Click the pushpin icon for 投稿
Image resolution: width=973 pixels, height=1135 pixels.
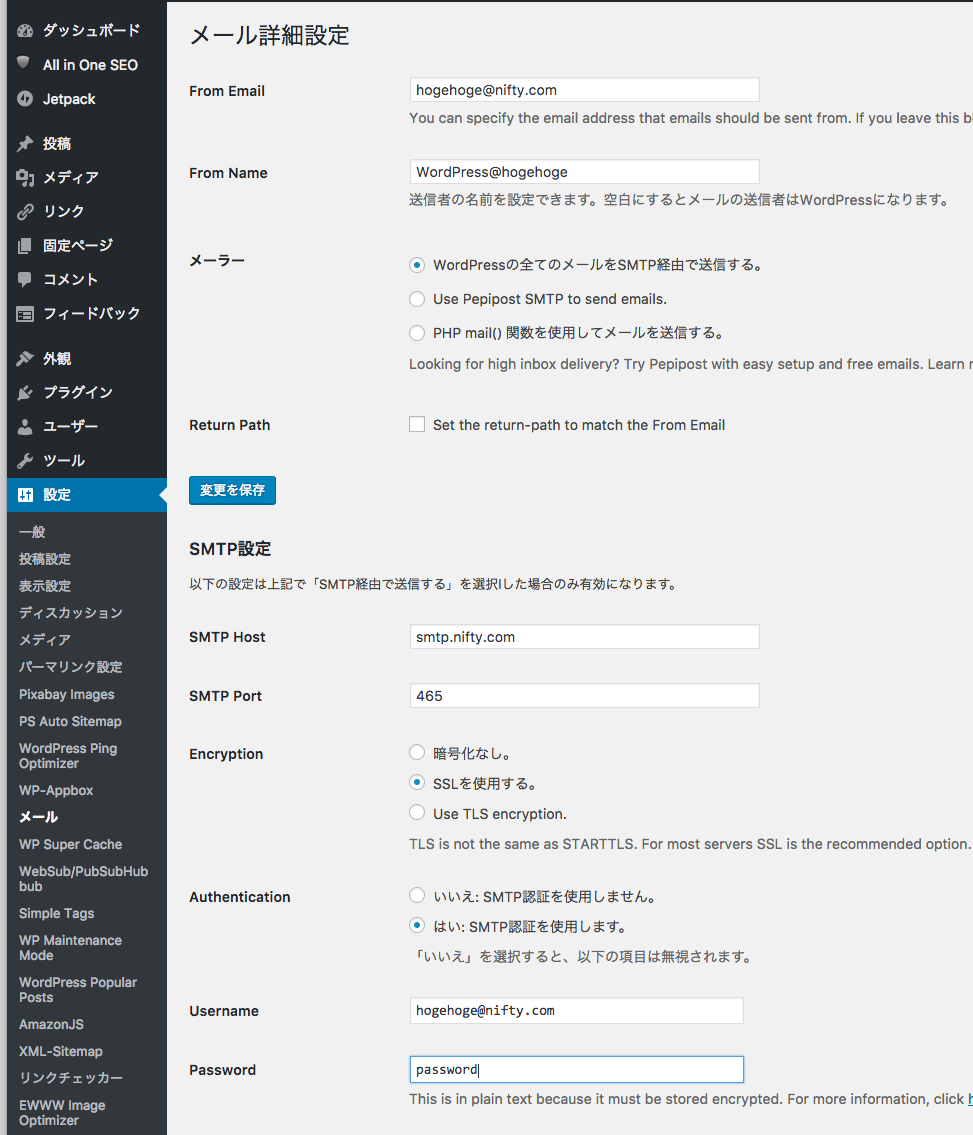[x=25, y=143]
